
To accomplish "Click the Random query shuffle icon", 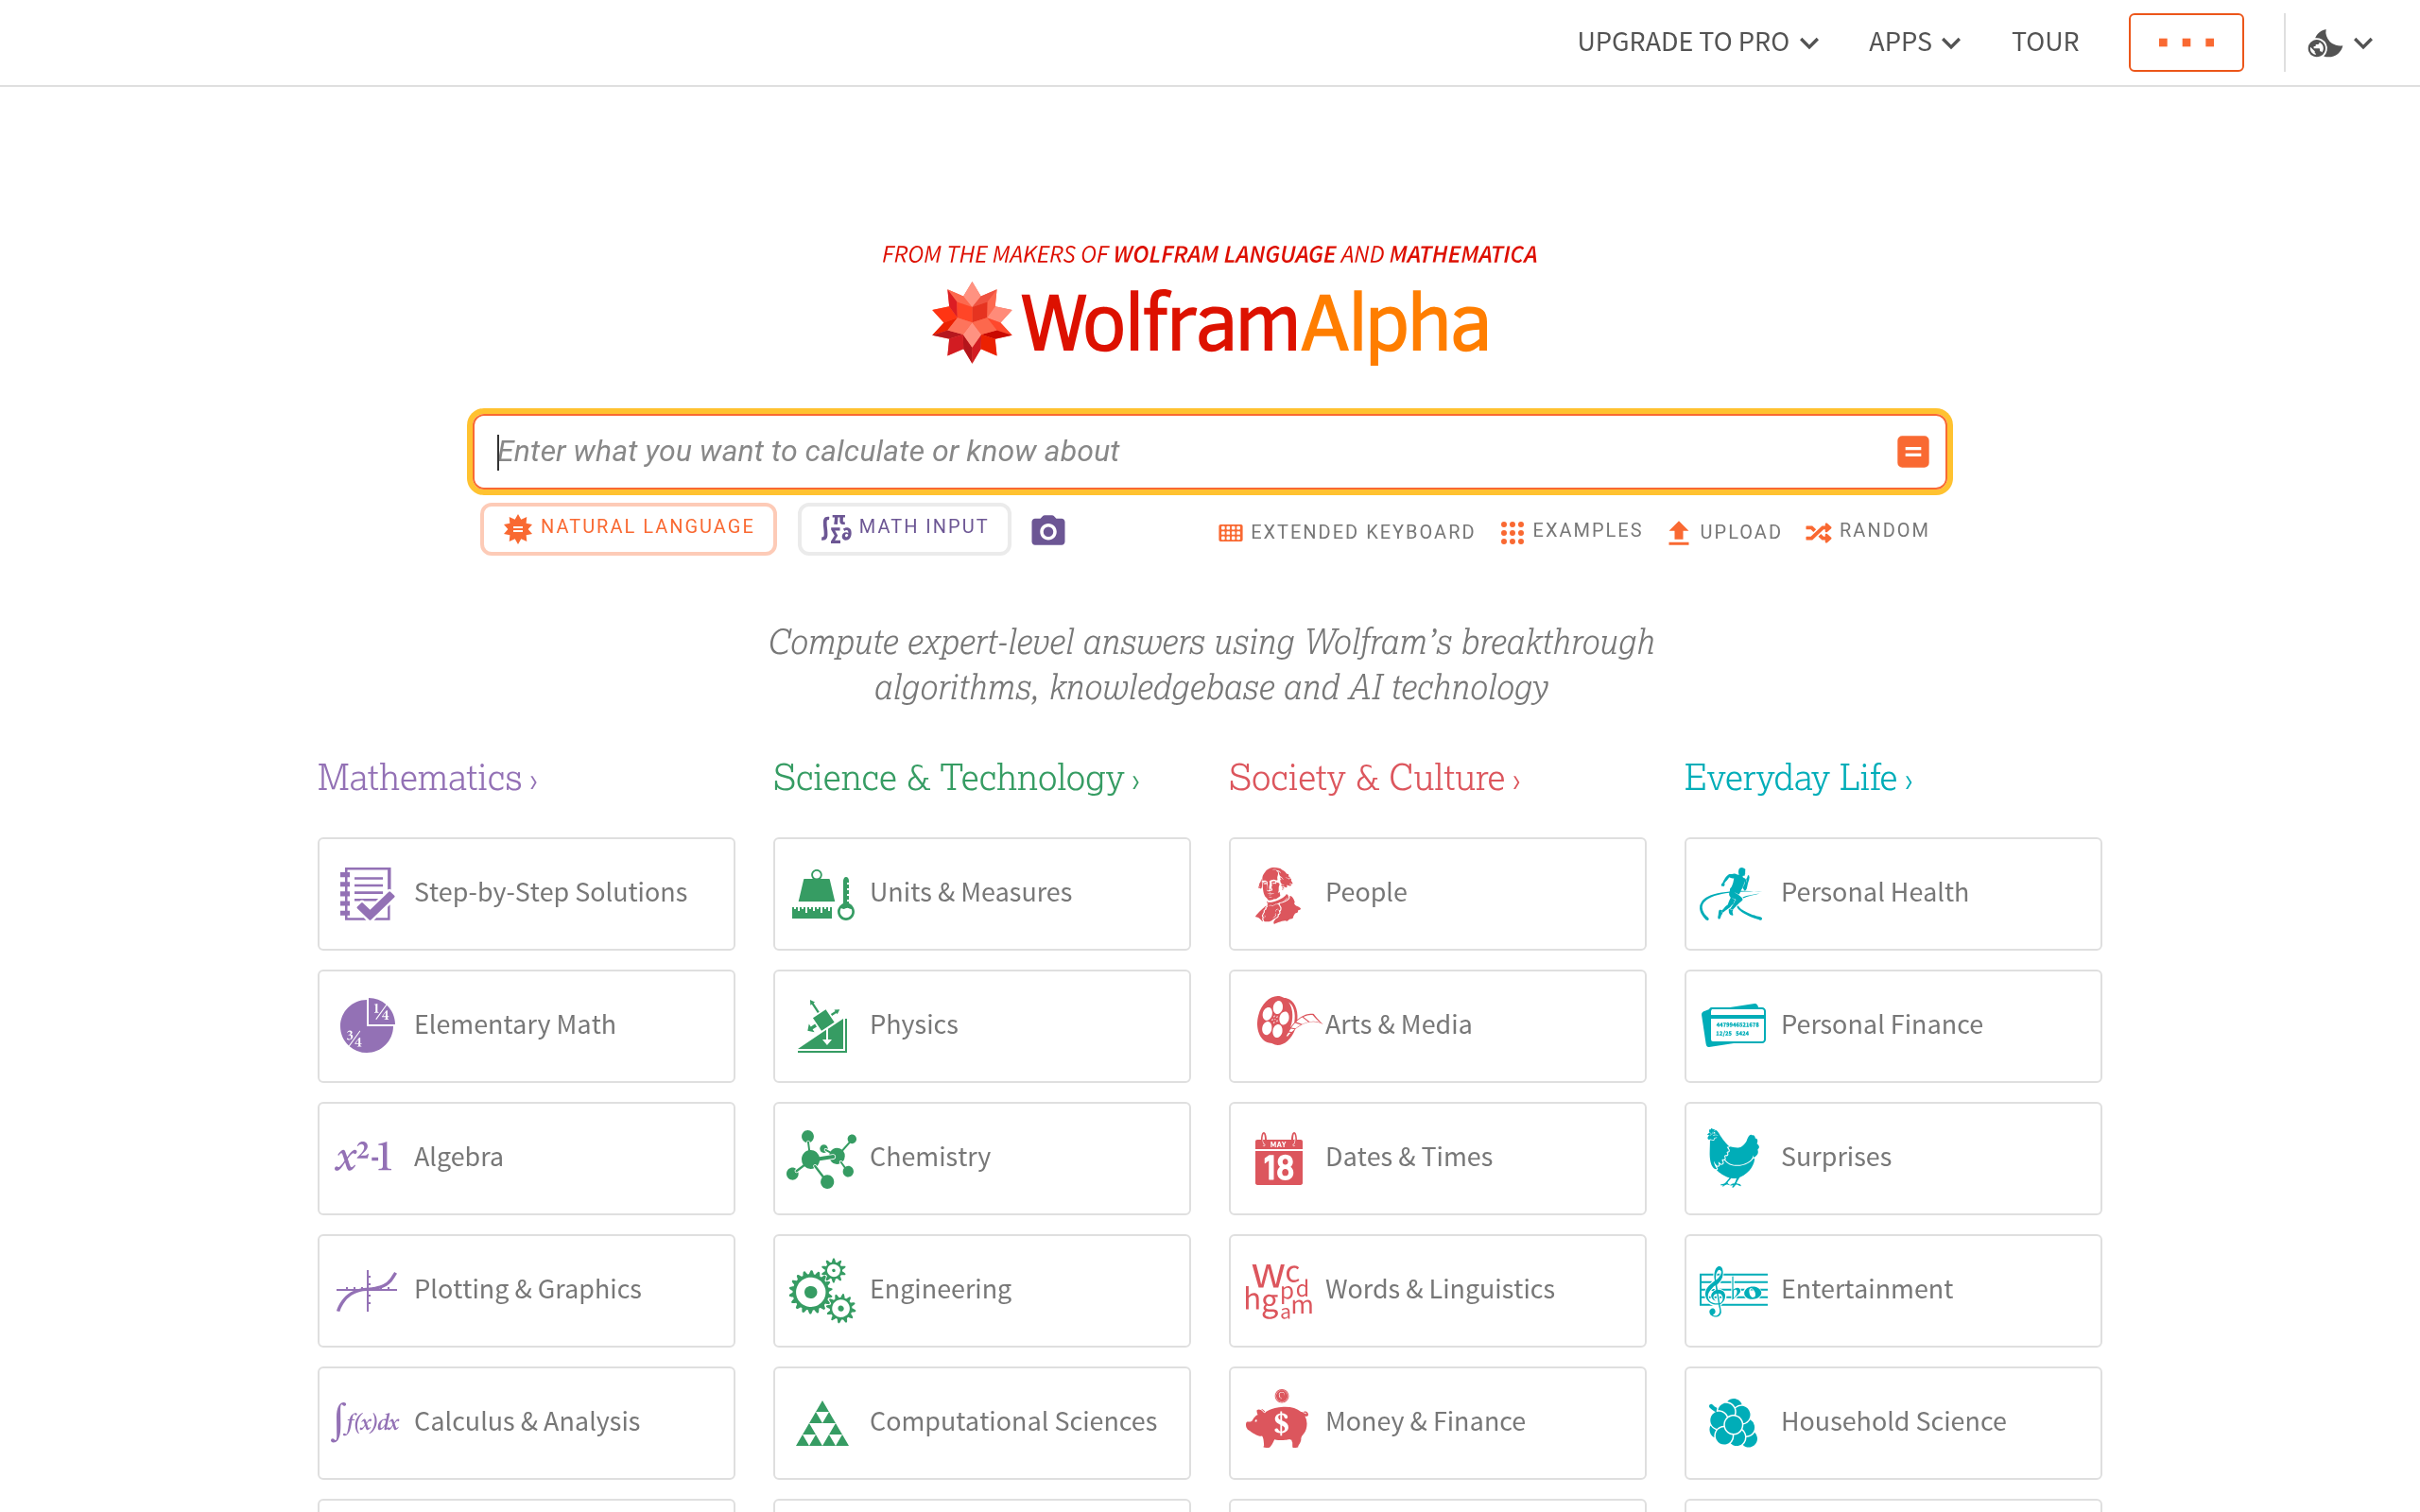I will tap(1816, 531).
